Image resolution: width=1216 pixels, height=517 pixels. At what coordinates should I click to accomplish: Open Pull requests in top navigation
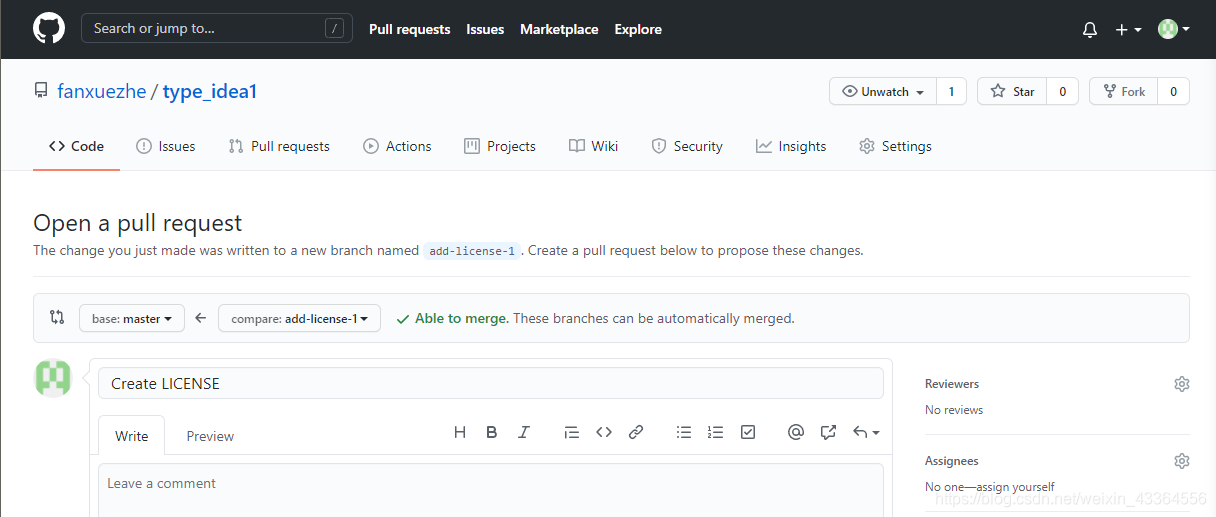pyautogui.click(x=409, y=29)
